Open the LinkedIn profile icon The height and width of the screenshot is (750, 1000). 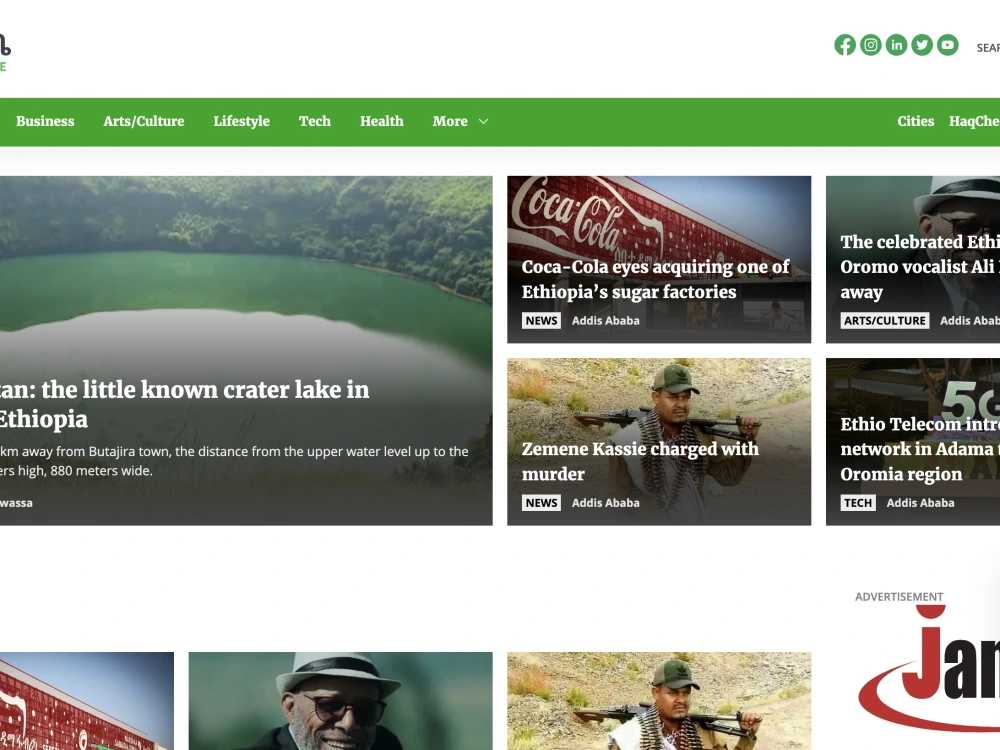click(x=896, y=44)
